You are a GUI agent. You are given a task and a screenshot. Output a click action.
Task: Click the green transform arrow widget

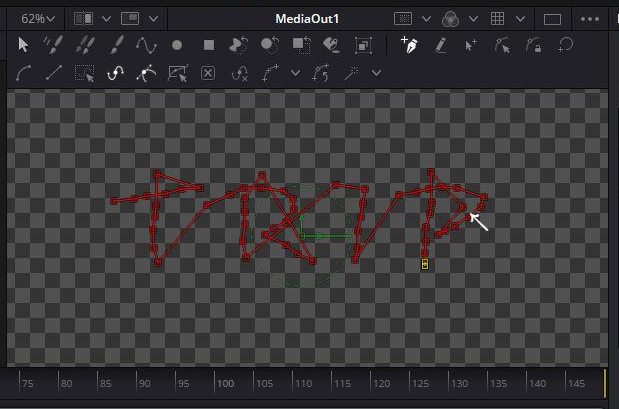click(x=326, y=236)
